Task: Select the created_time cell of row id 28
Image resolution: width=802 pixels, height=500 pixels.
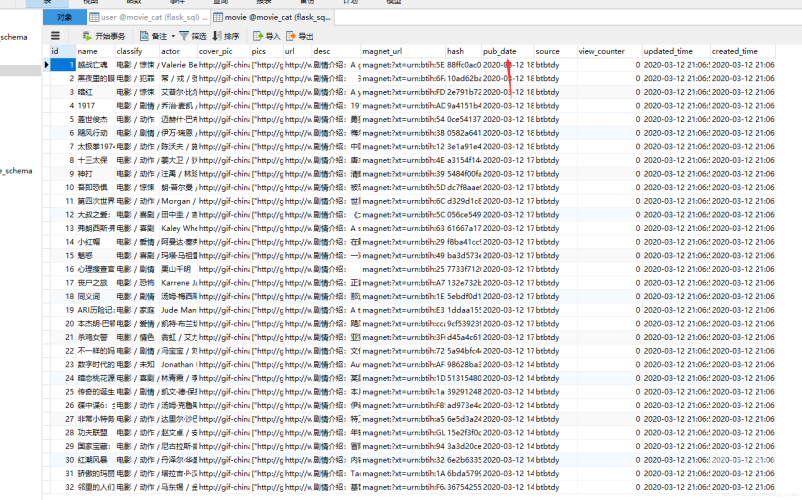Action: (x=743, y=433)
